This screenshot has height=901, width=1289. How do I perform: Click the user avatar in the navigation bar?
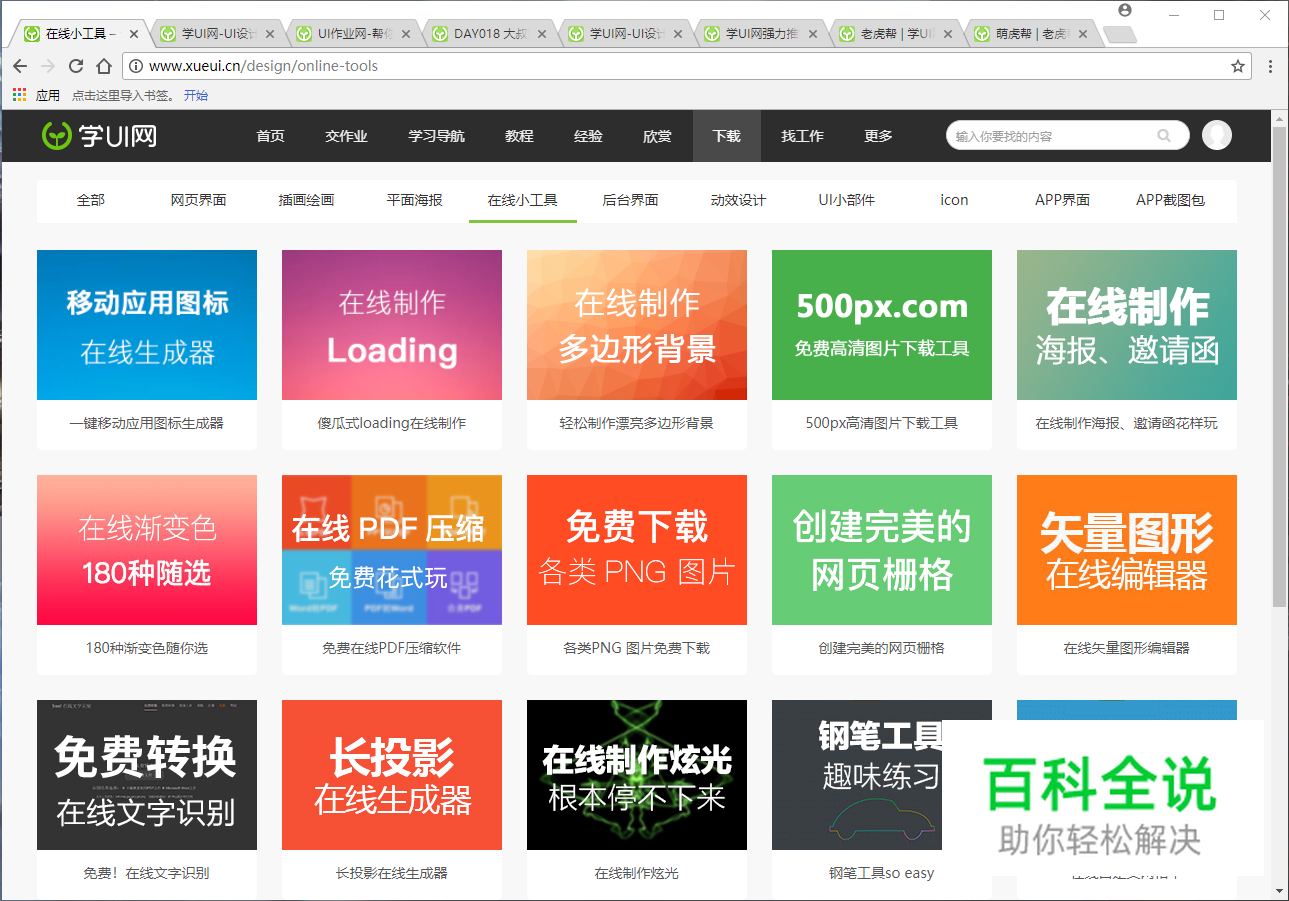pos(1216,135)
